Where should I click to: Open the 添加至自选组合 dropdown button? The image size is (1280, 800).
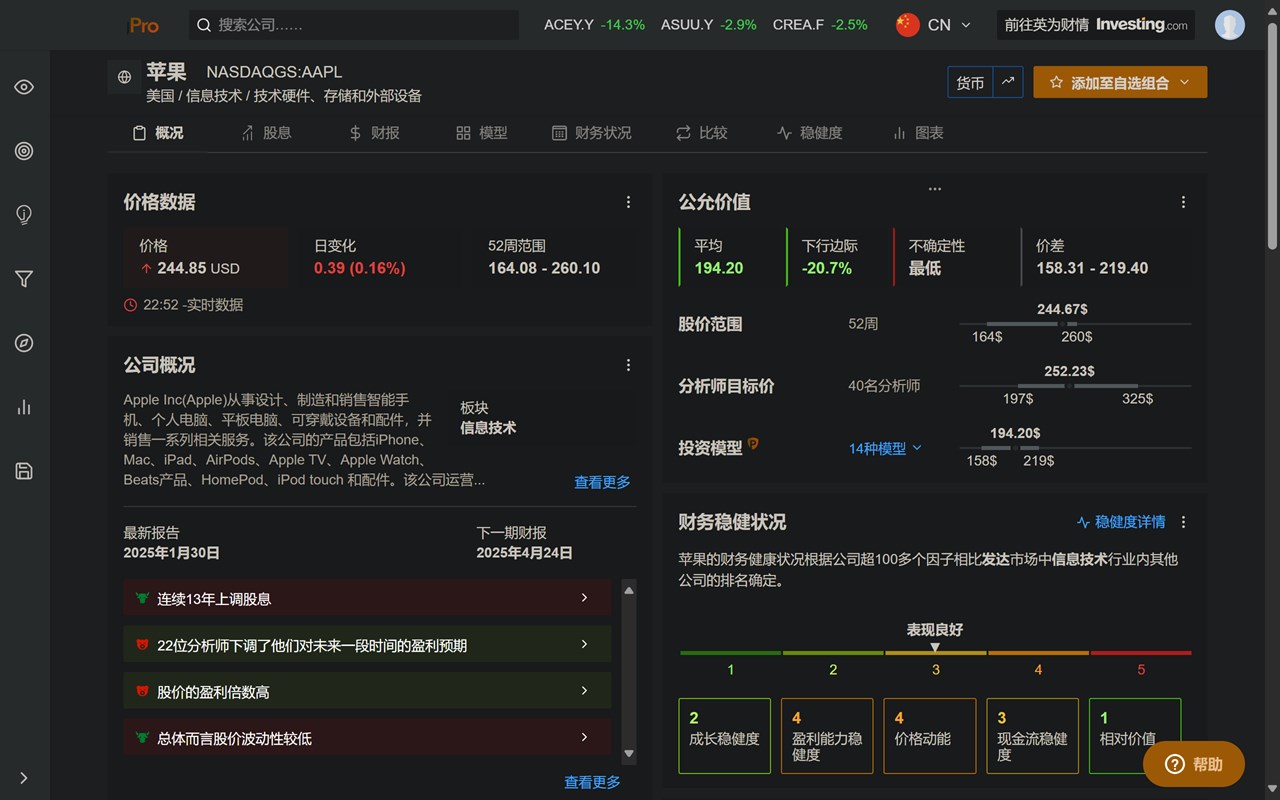coord(1120,82)
